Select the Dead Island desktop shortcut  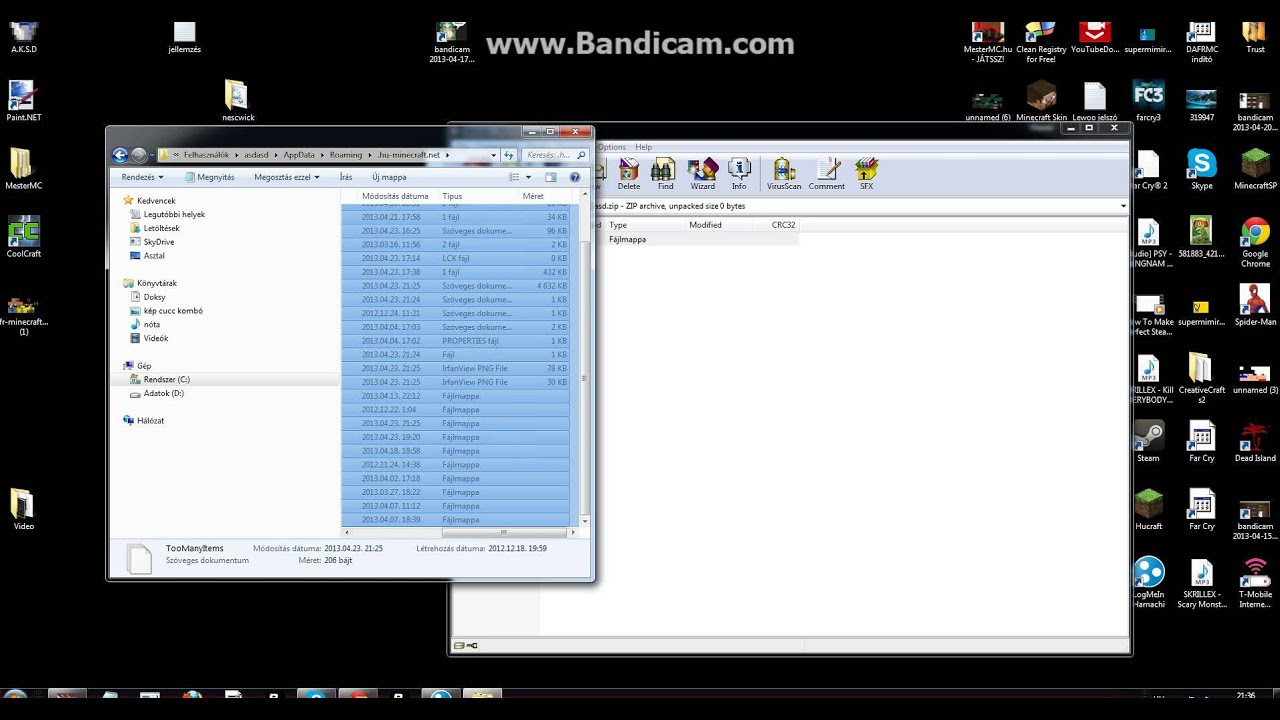coord(1255,441)
